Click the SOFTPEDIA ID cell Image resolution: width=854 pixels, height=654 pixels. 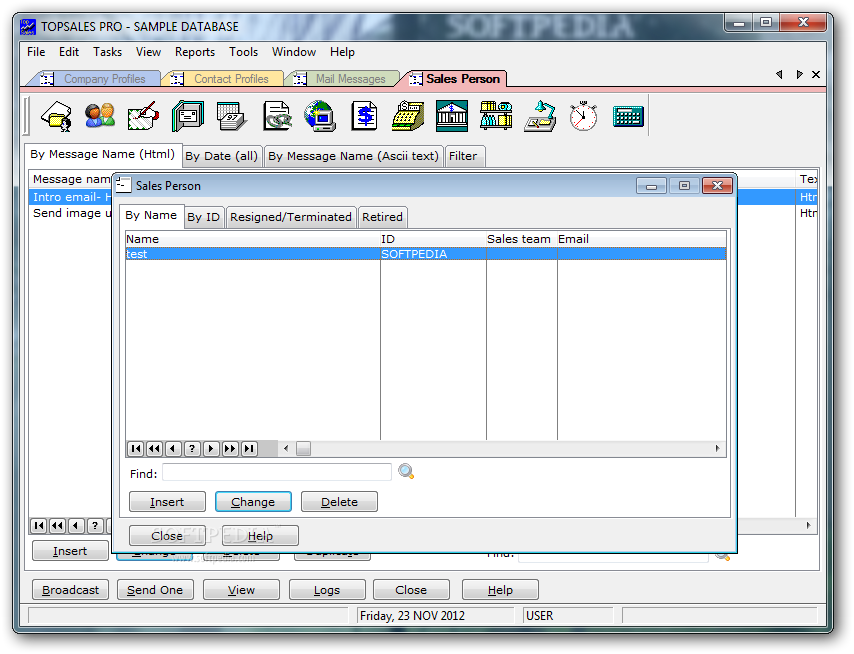point(433,254)
